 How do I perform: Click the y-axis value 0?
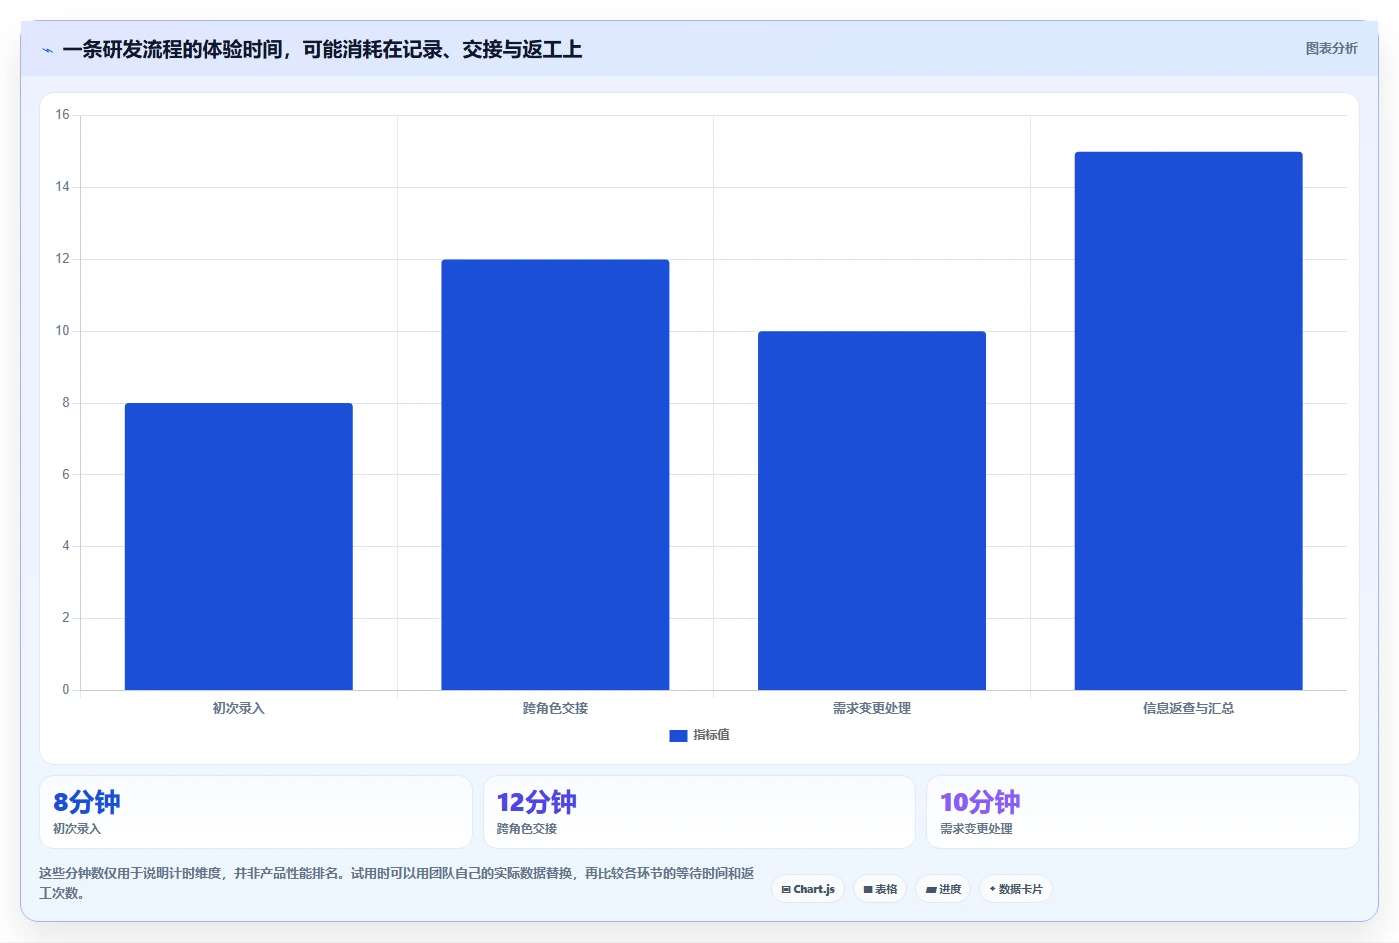pos(66,690)
